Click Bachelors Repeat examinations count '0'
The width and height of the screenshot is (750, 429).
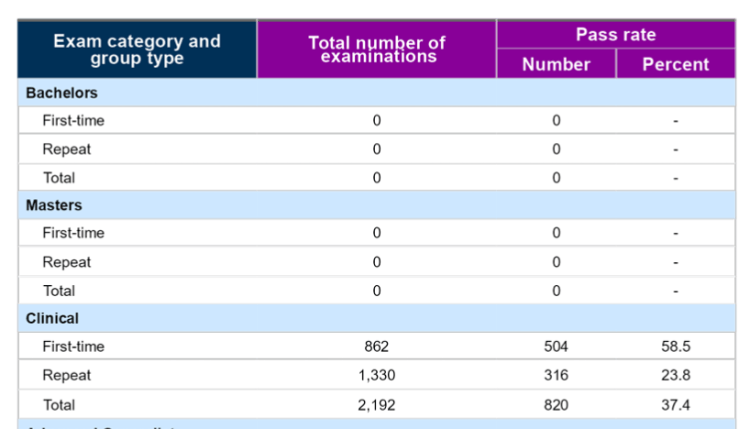[x=377, y=149]
